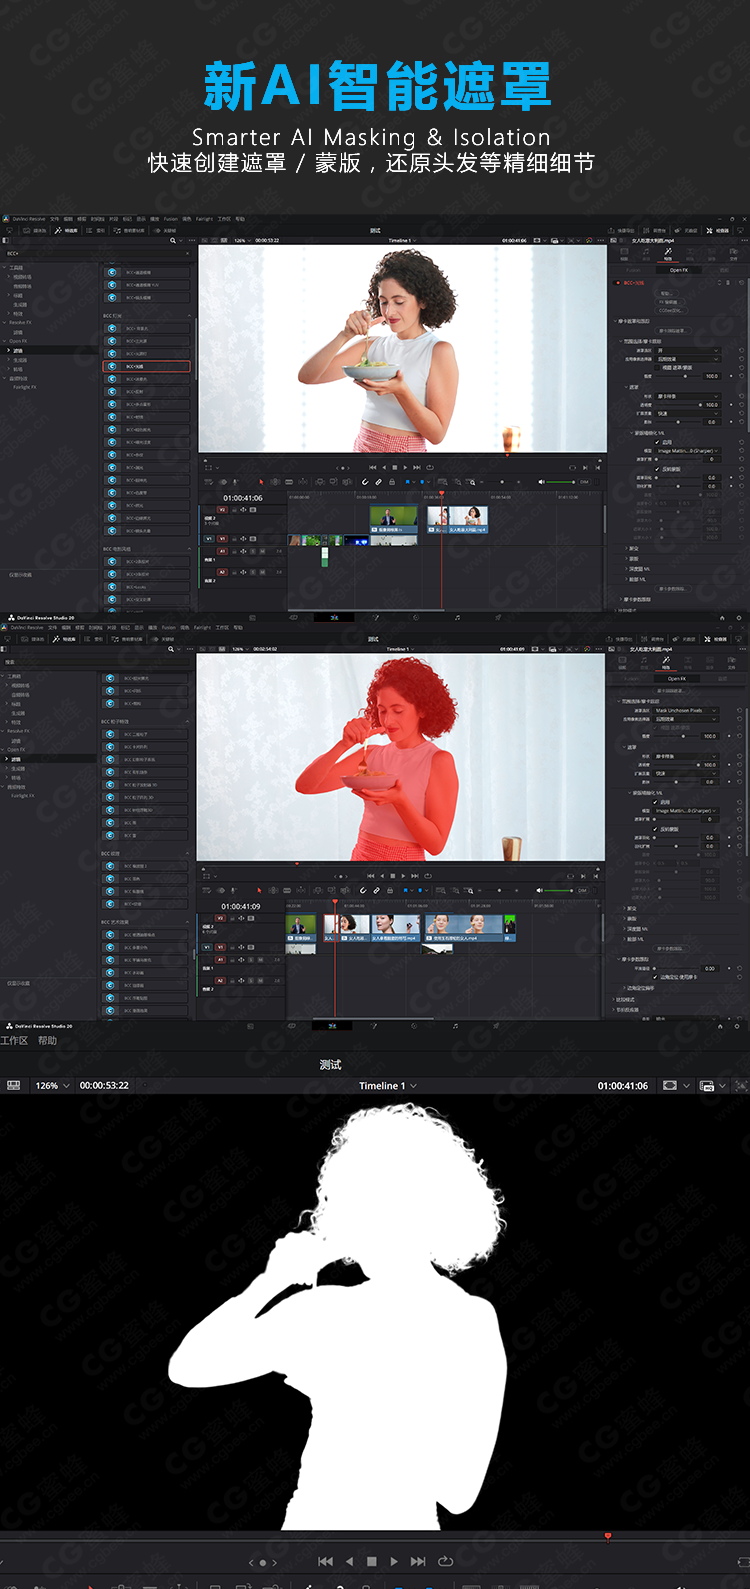Screen dimensions: 750x1589
Task: Click the search icon in top window effects library
Action: 172,240
